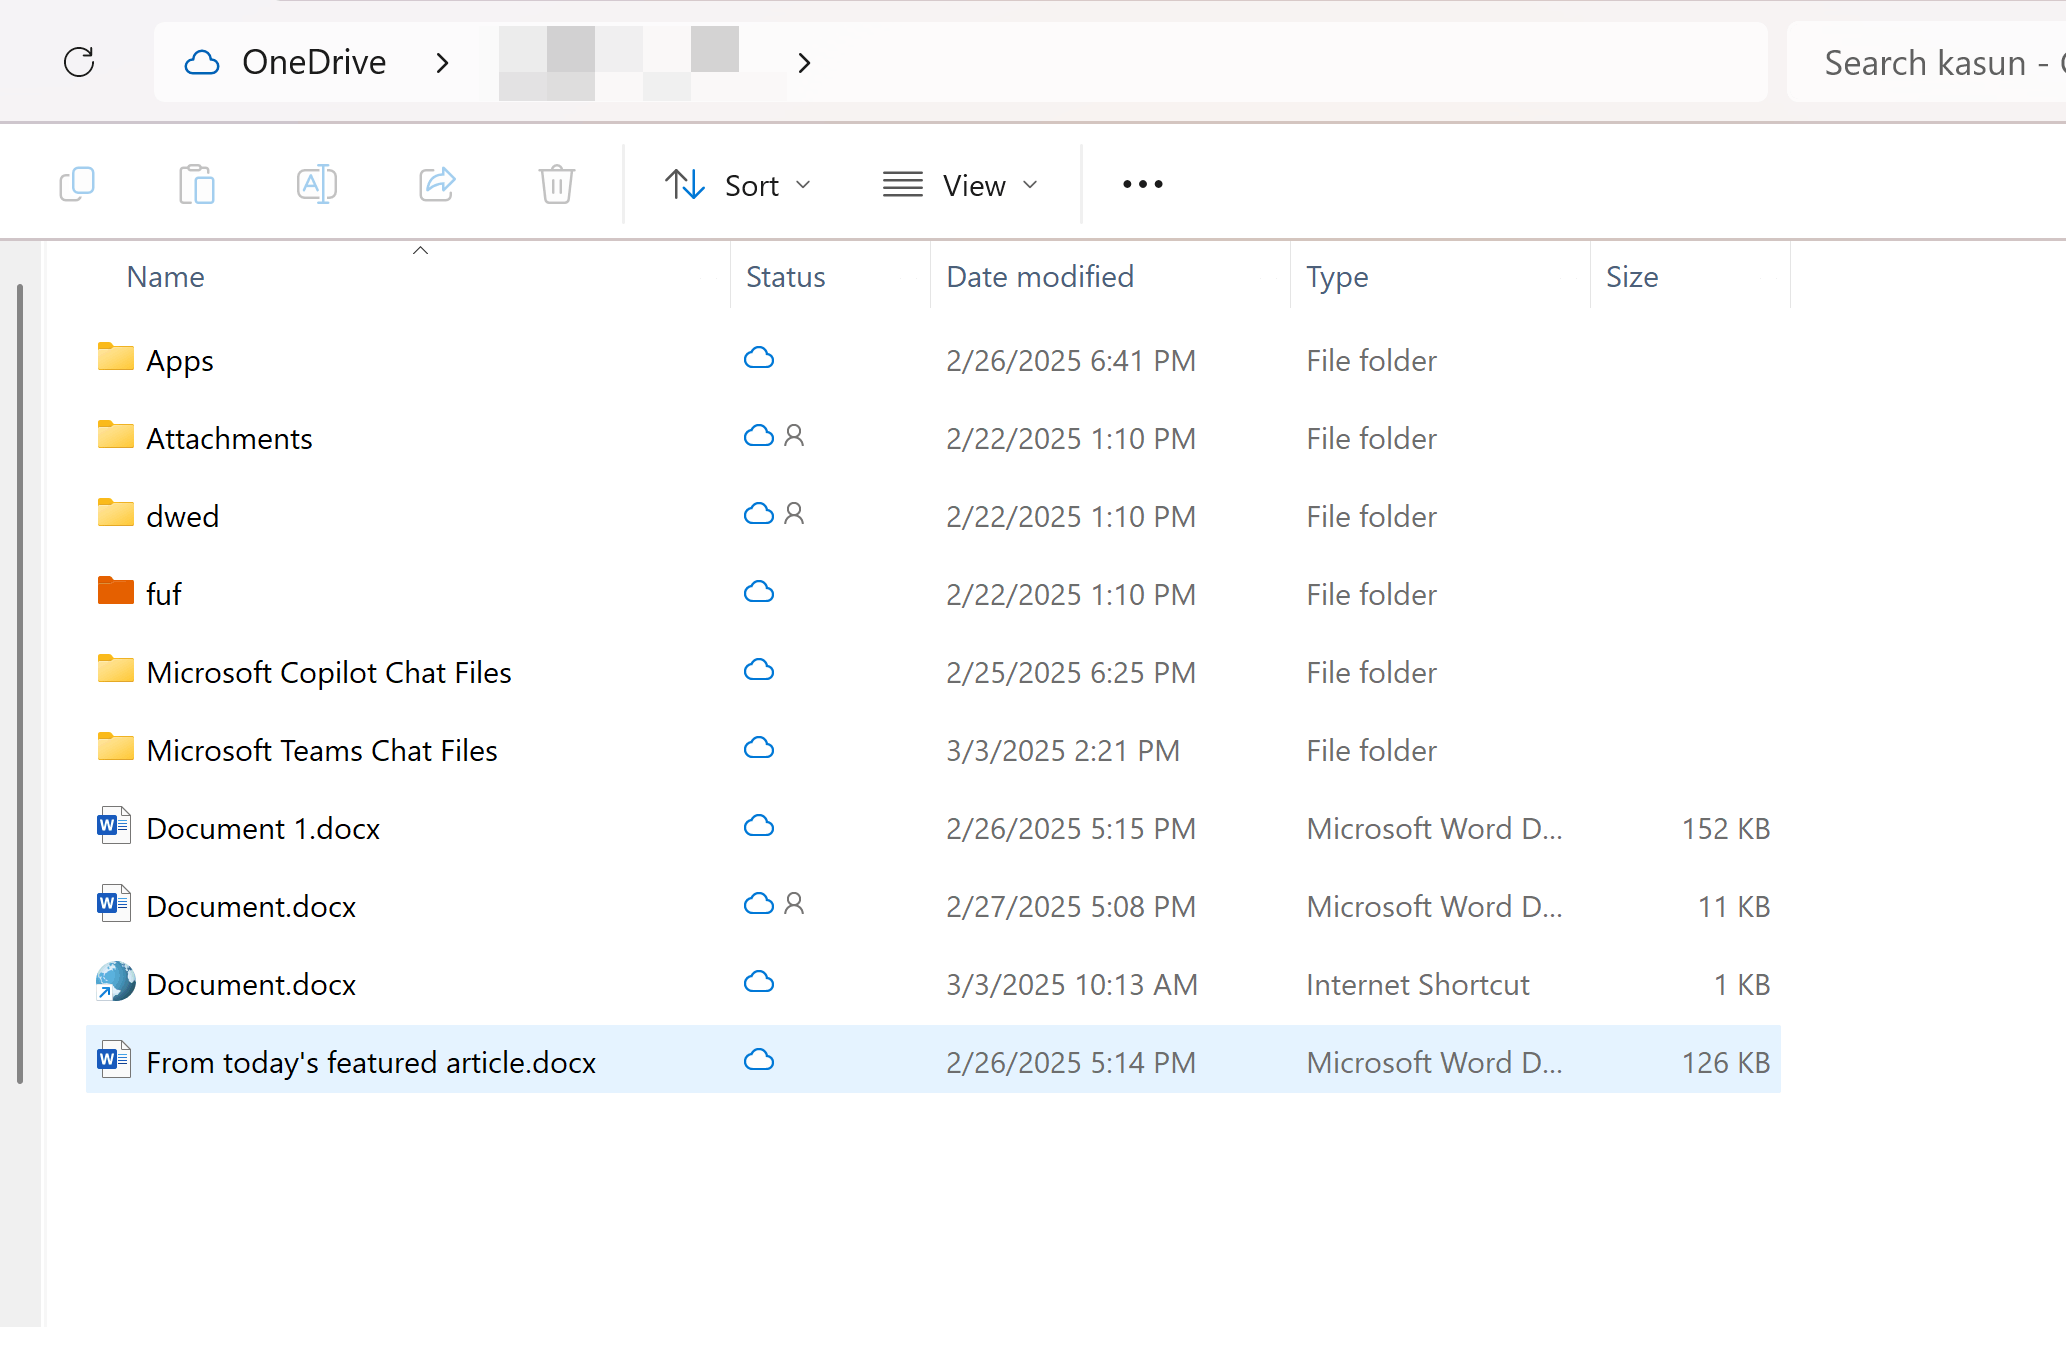The width and height of the screenshot is (2066, 1365).
Task: Open the Sort dropdown
Action: tap(740, 184)
